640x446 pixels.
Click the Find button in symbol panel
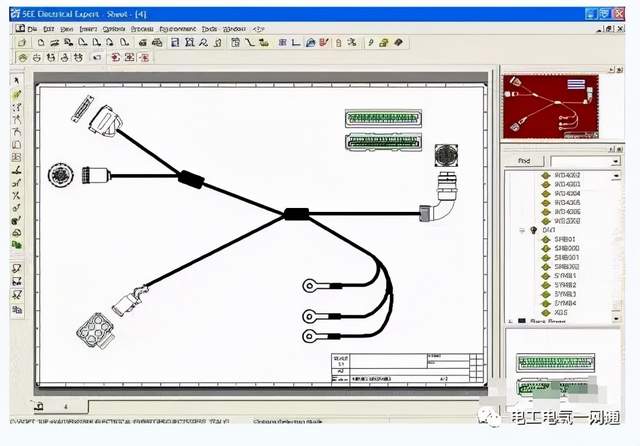[523, 160]
